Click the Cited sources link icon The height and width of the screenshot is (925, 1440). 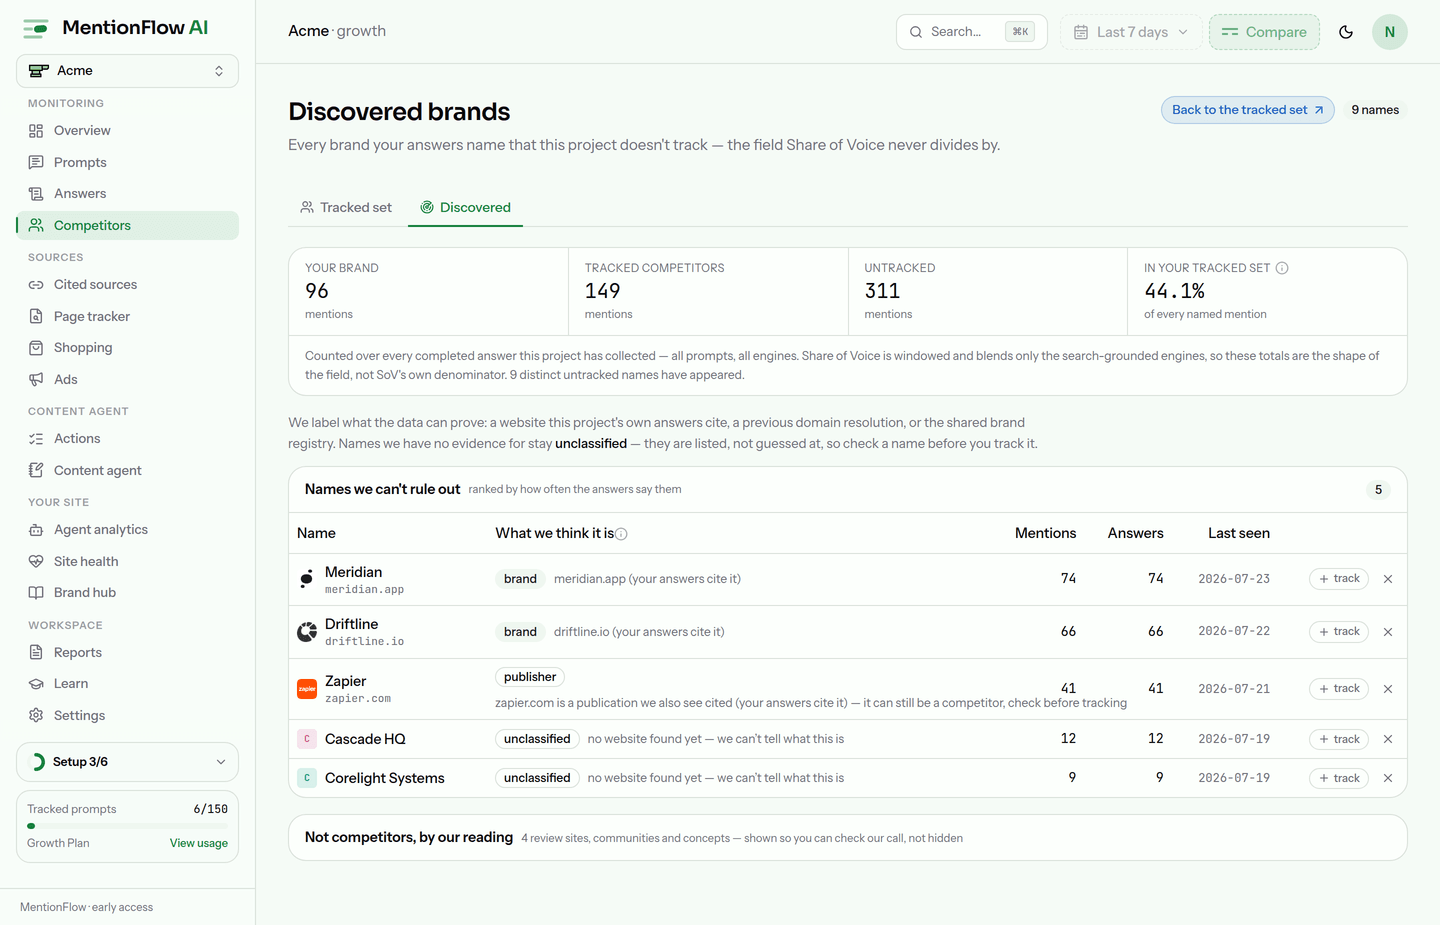tap(36, 285)
